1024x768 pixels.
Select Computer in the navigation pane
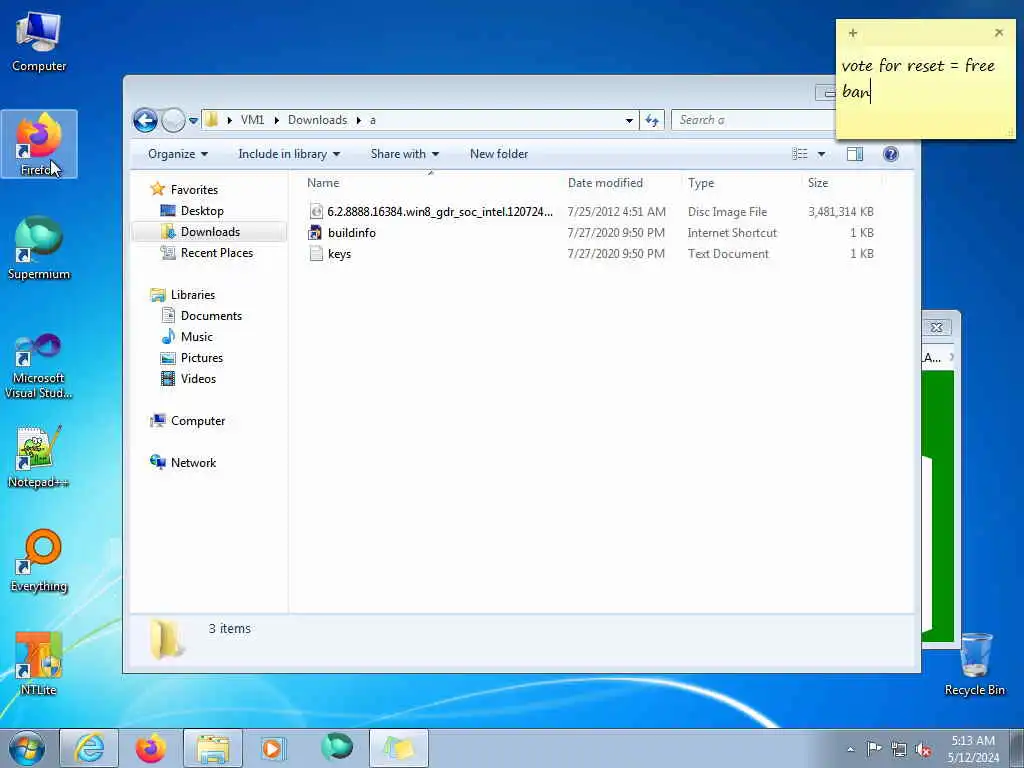198,421
